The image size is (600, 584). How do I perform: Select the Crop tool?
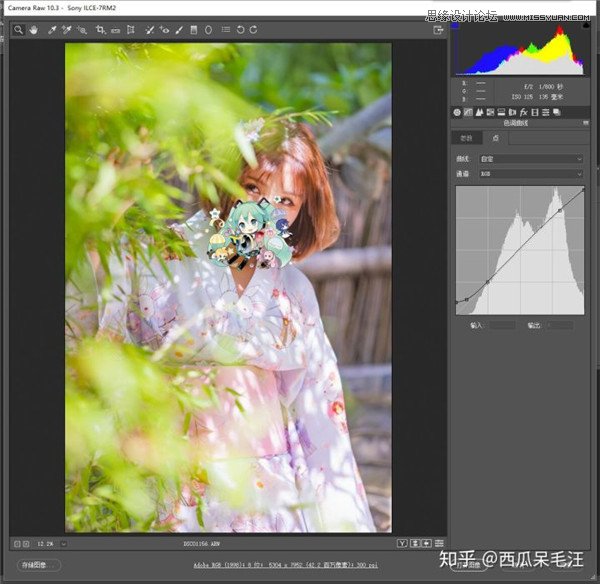click(101, 30)
